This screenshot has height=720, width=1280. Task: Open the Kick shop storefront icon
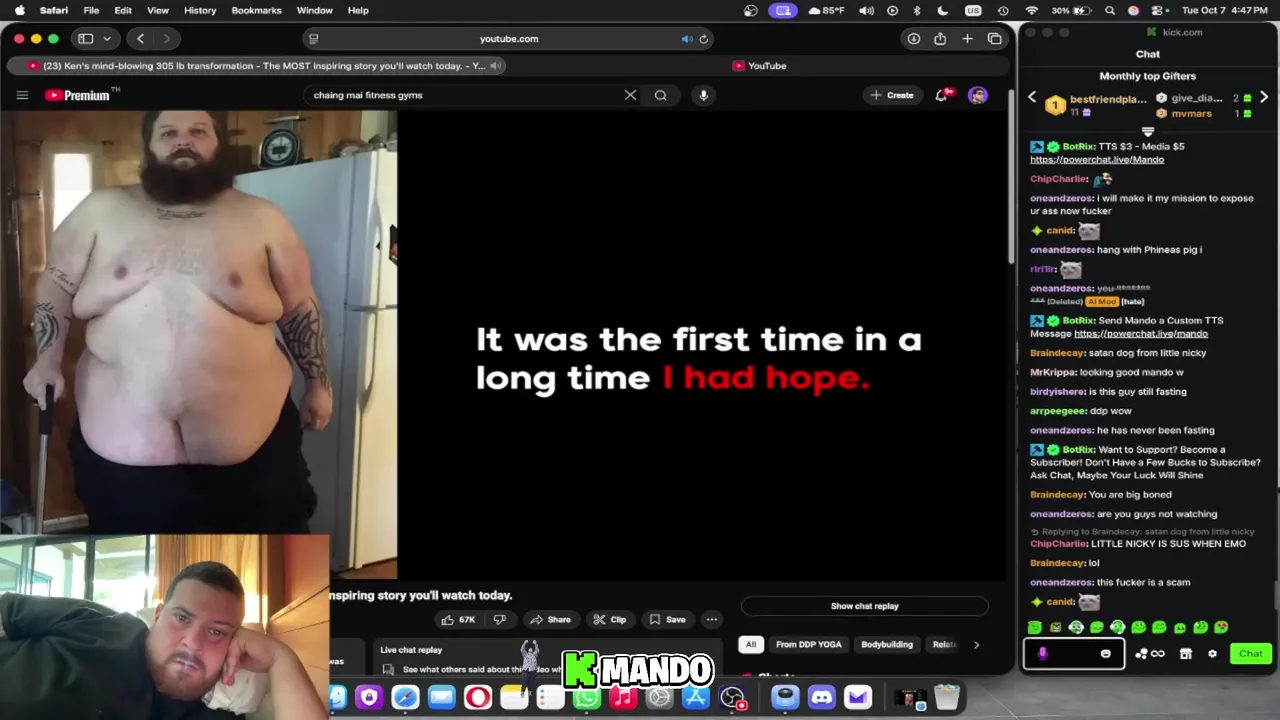click(x=1185, y=654)
